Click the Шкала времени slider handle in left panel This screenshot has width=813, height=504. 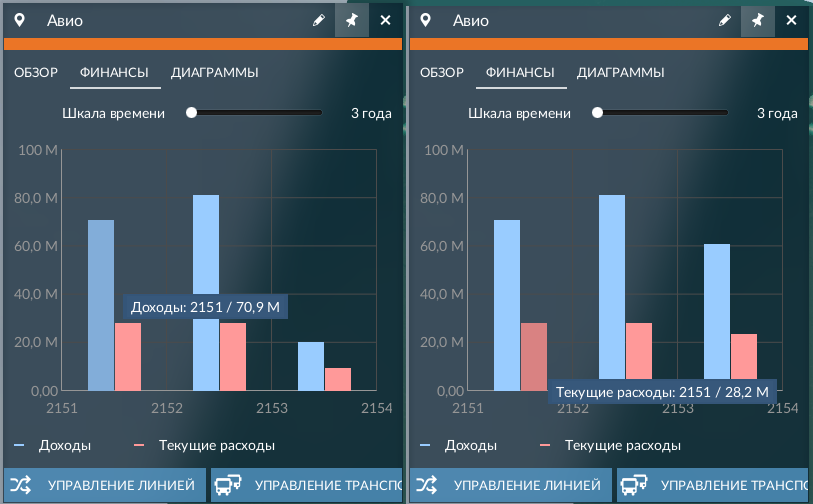[x=191, y=113]
